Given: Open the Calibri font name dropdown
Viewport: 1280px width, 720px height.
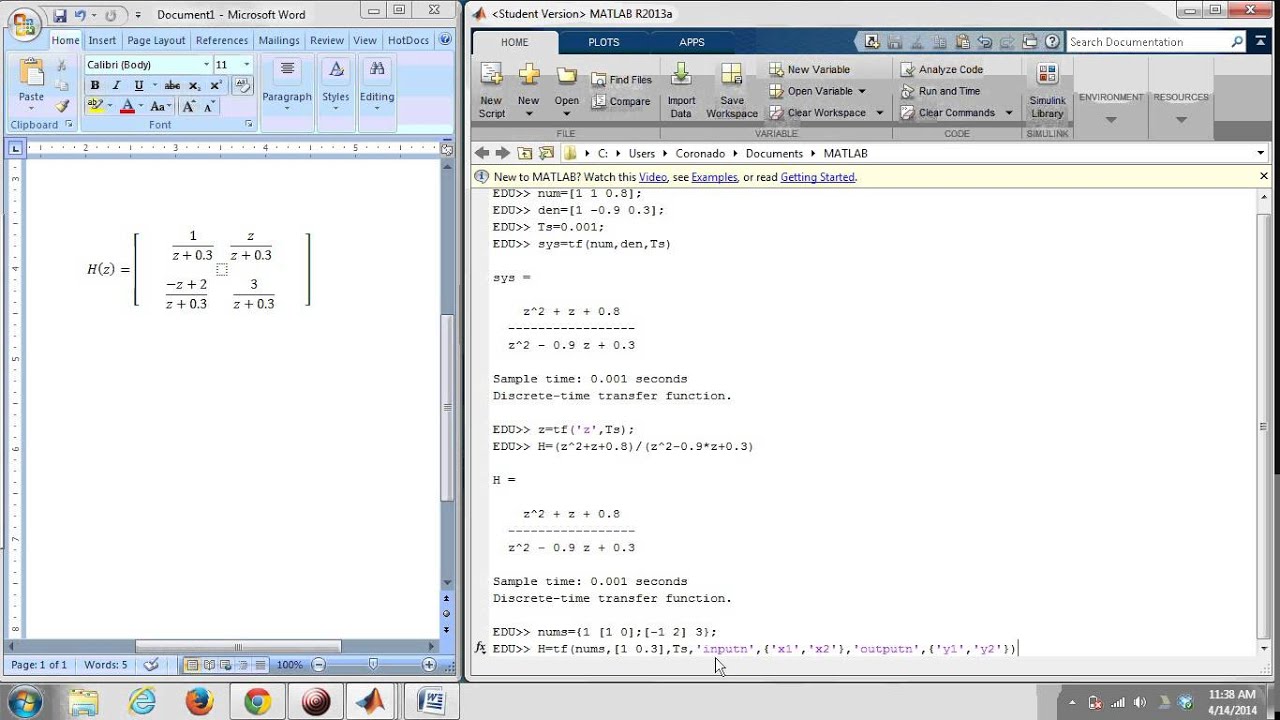Looking at the screenshot, I should pos(206,64).
